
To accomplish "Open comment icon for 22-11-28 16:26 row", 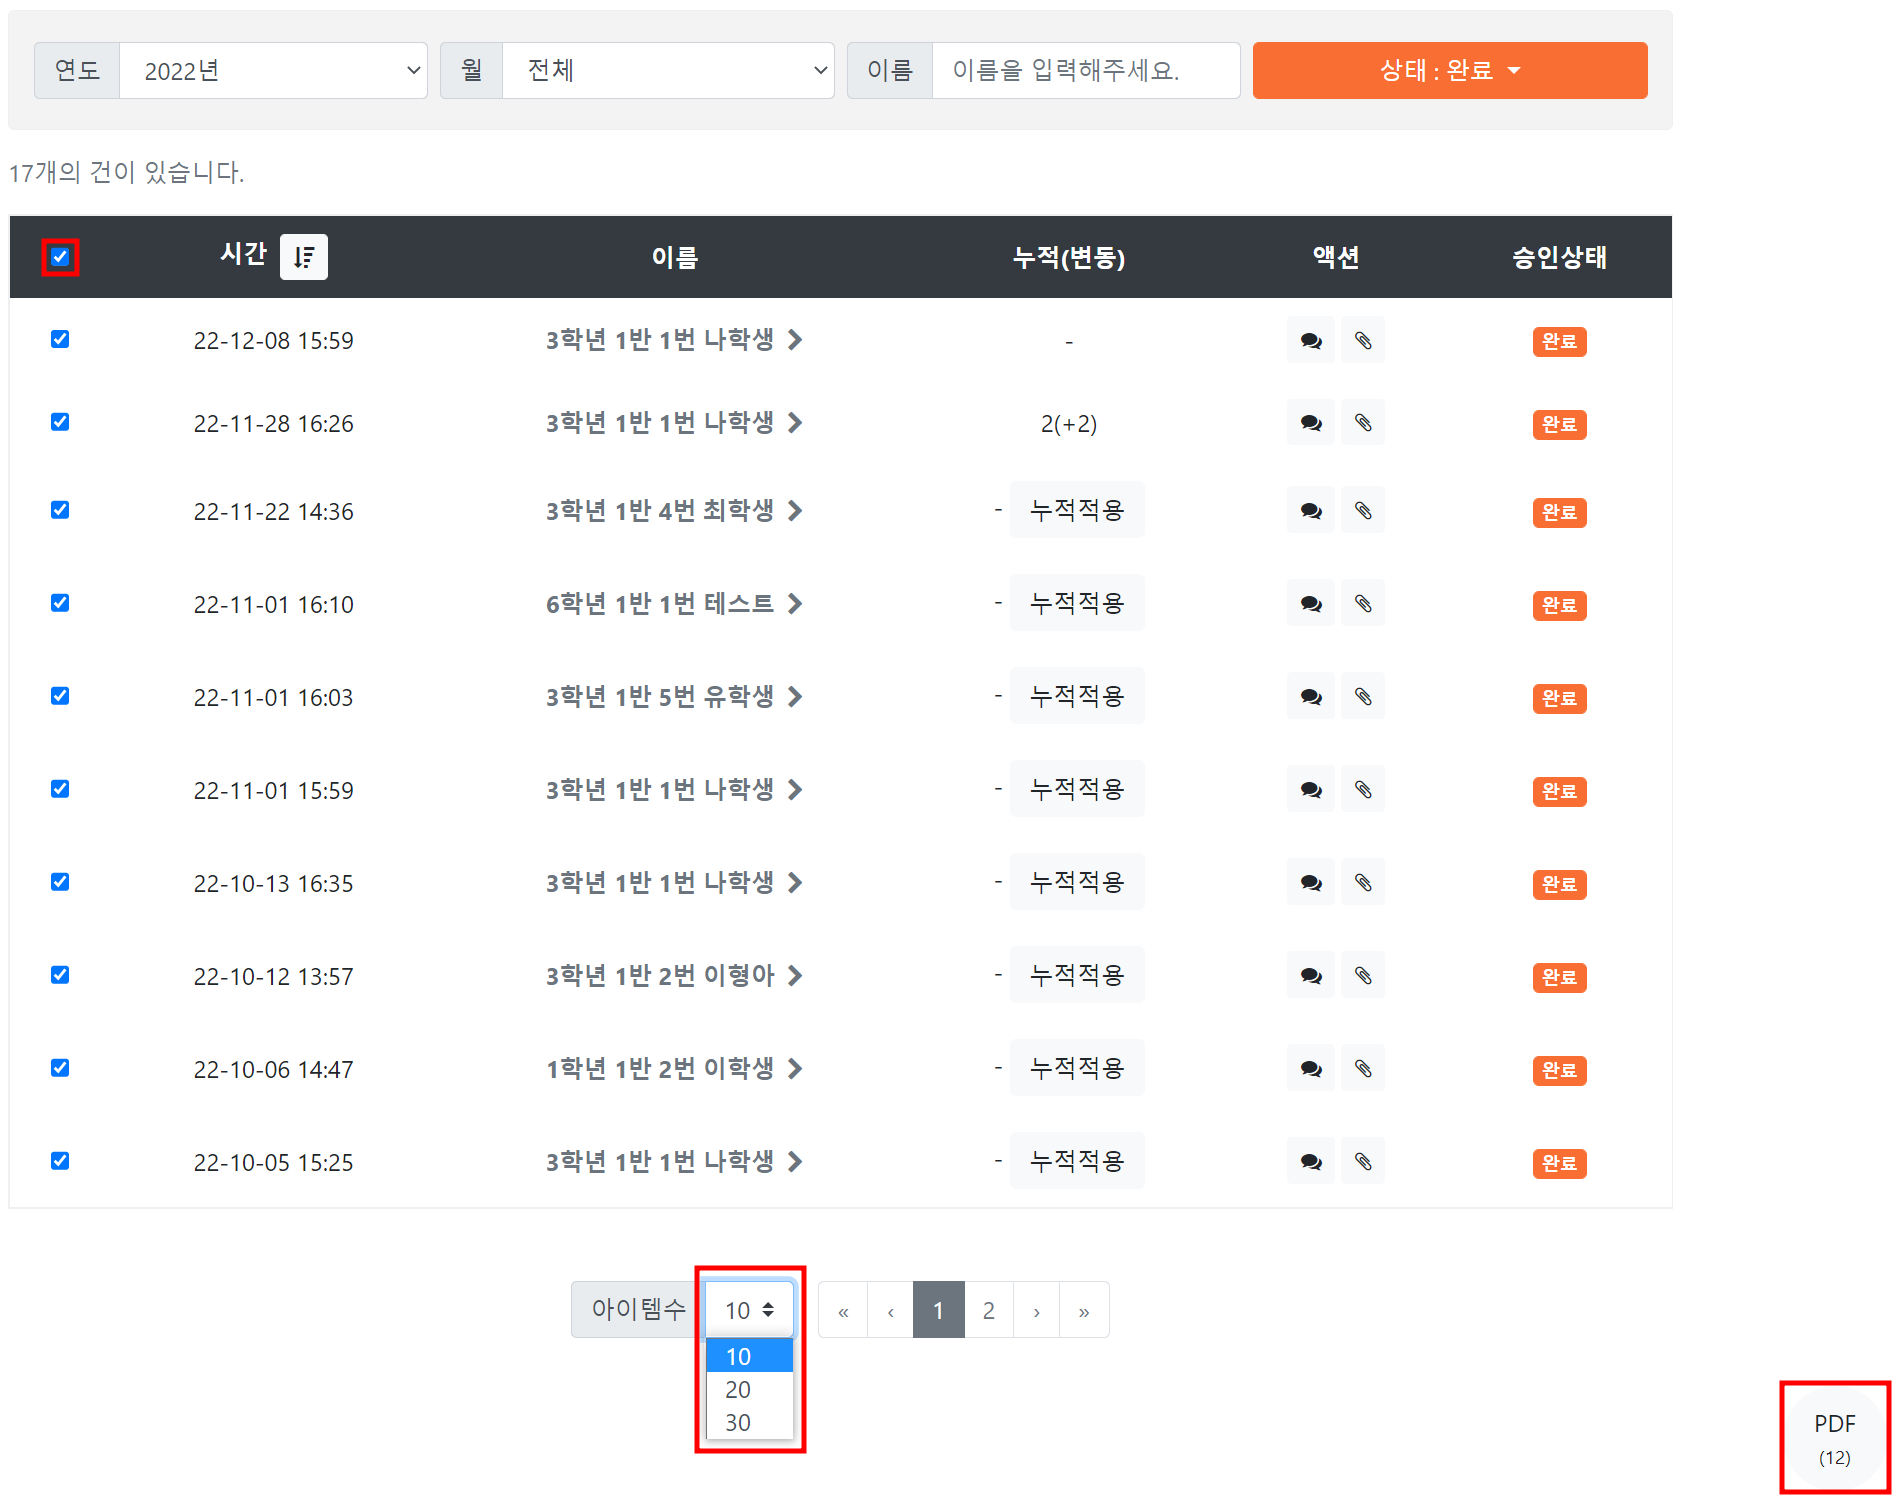I will click(x=1311, y=424).
